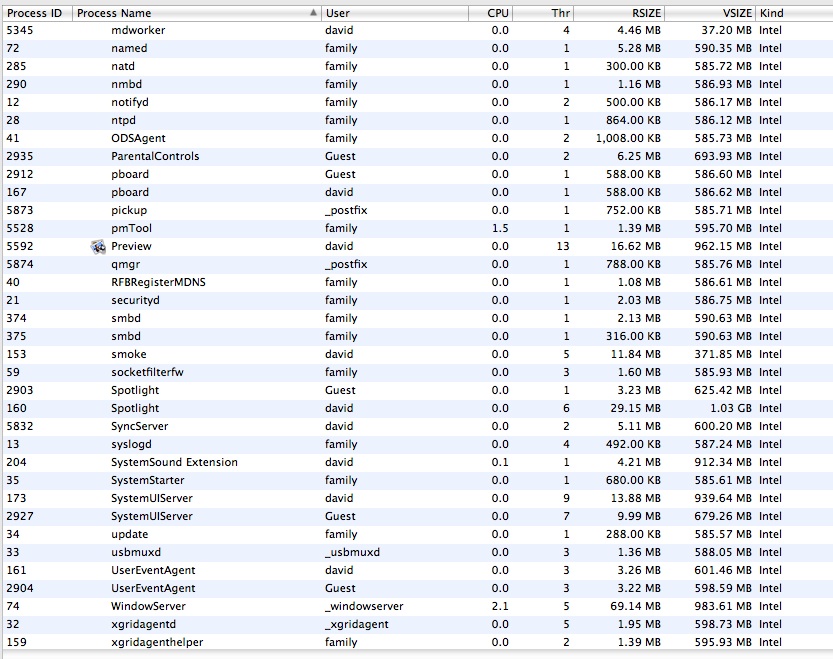Select the Preview process name
Viewport: 833px width, 659px height.
coord(131,246)
